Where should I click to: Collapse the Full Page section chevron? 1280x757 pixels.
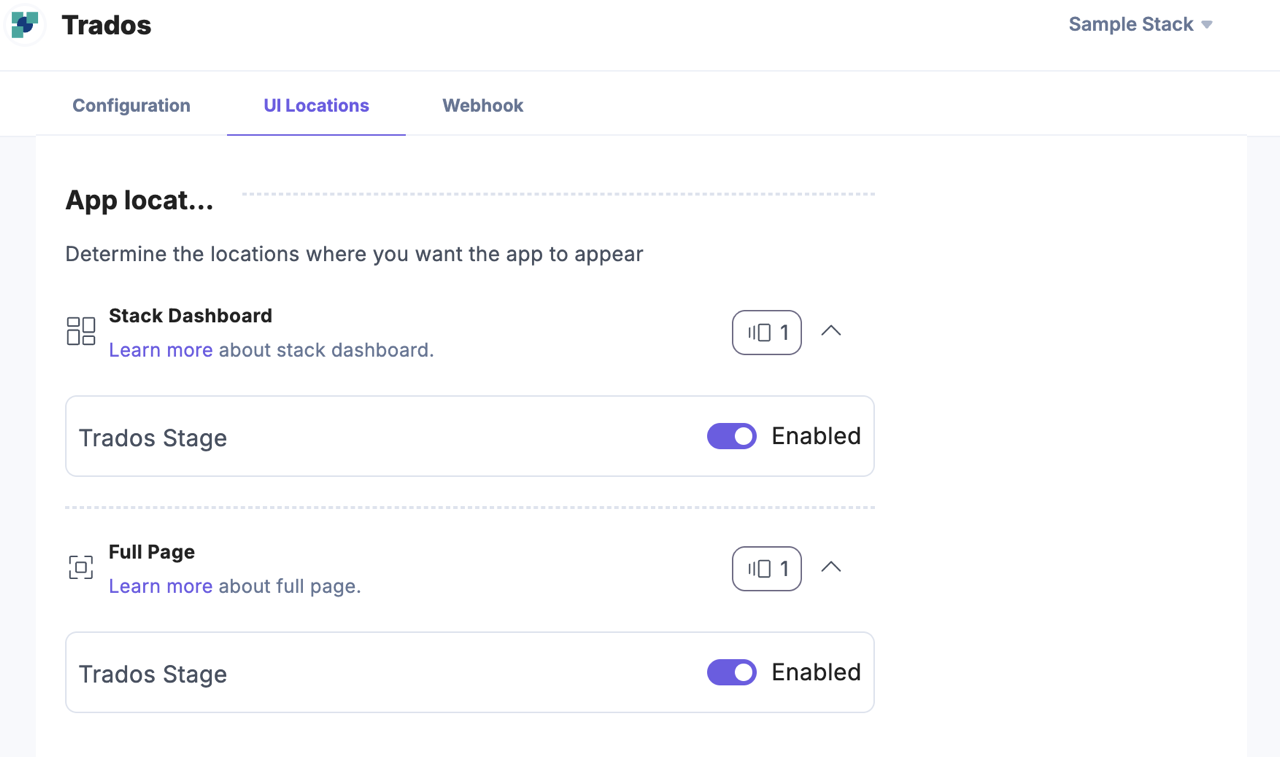click(x=831, y=567)
